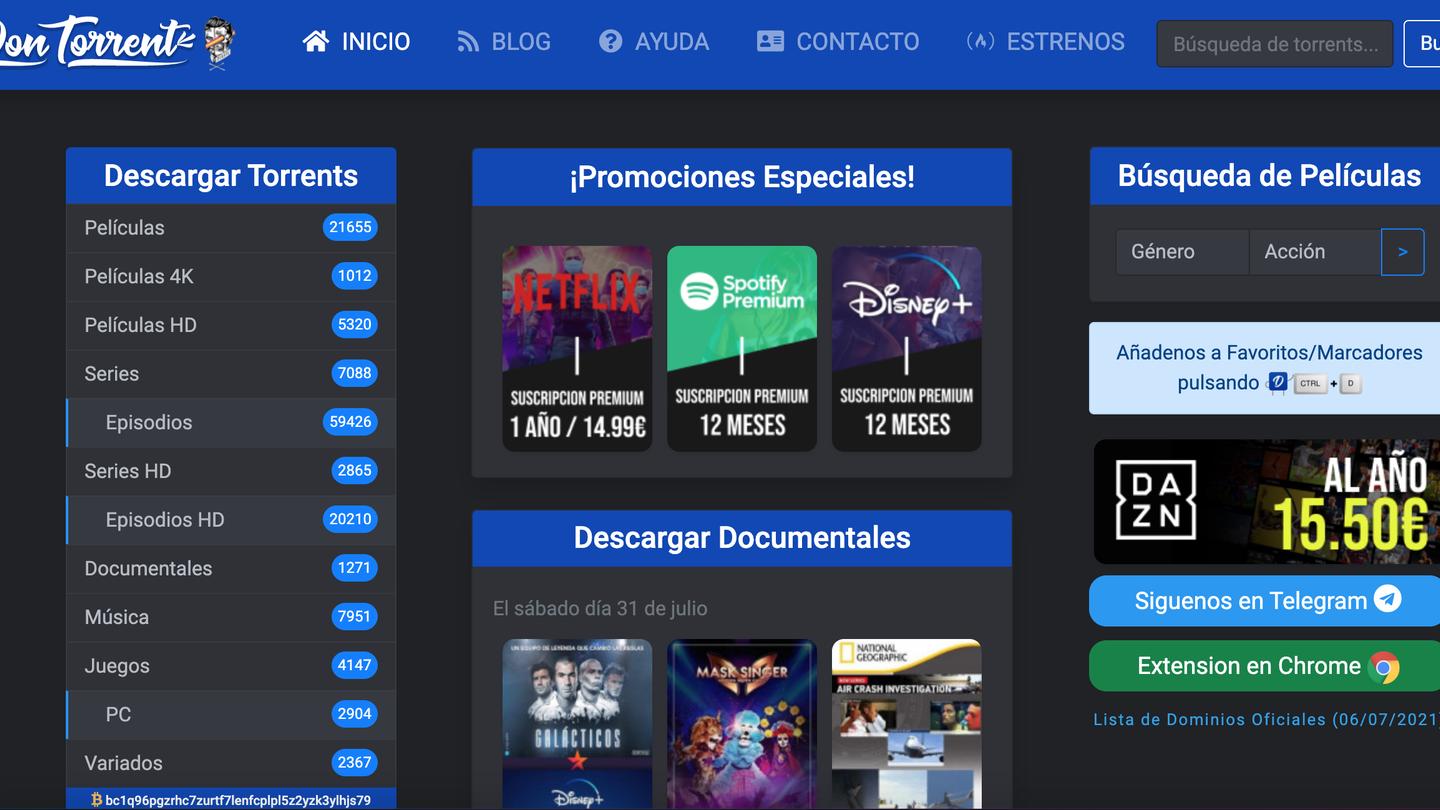Viewport: 1440px width, 810px height.
Task: Open the Mask Singer documentary poster
Action: pyautogui.click(x=742, y=723)
